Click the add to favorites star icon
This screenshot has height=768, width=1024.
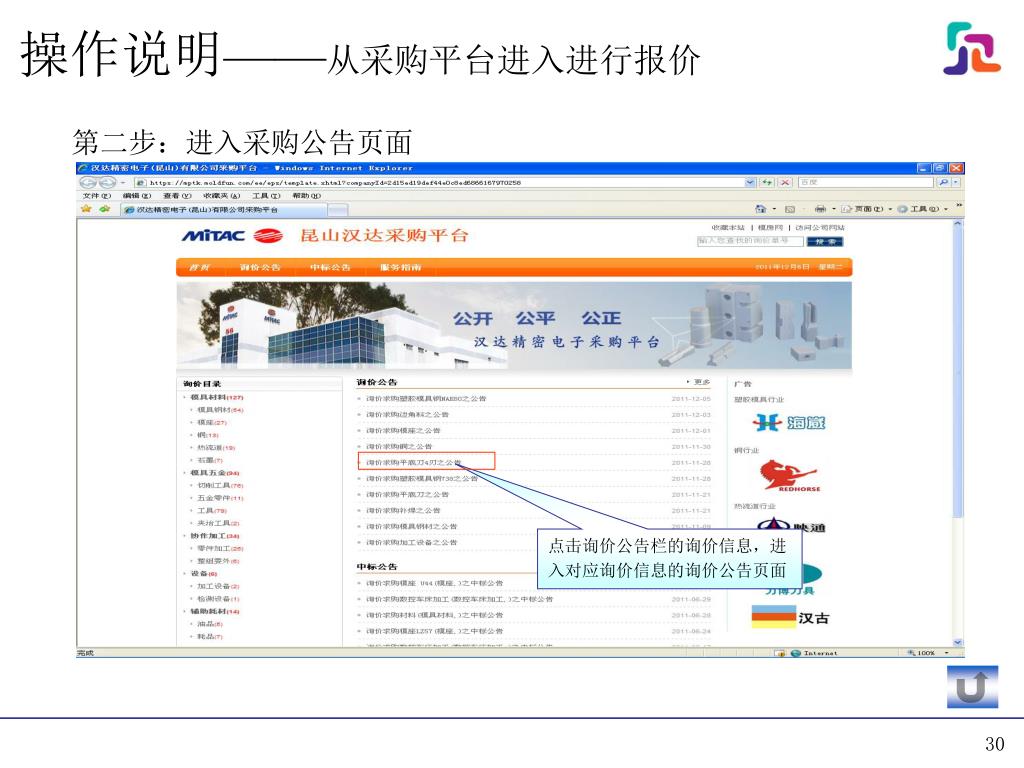click(104, 209)
